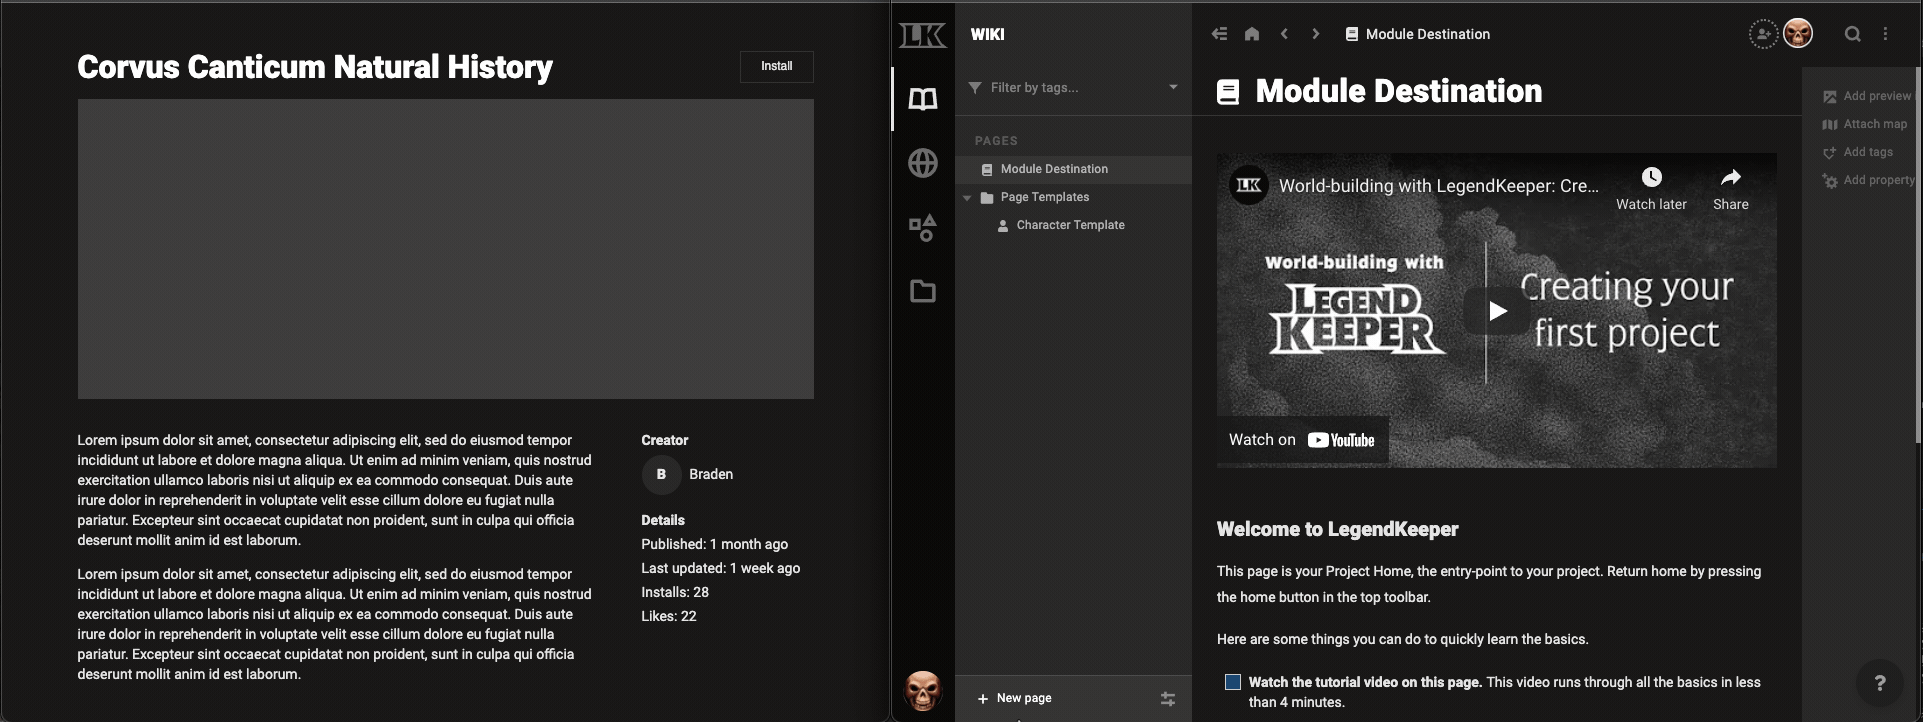This screenshot has height=722, width=1923.
Task: Click the LK channel logo on video
Action: (x=1248, y=185)
